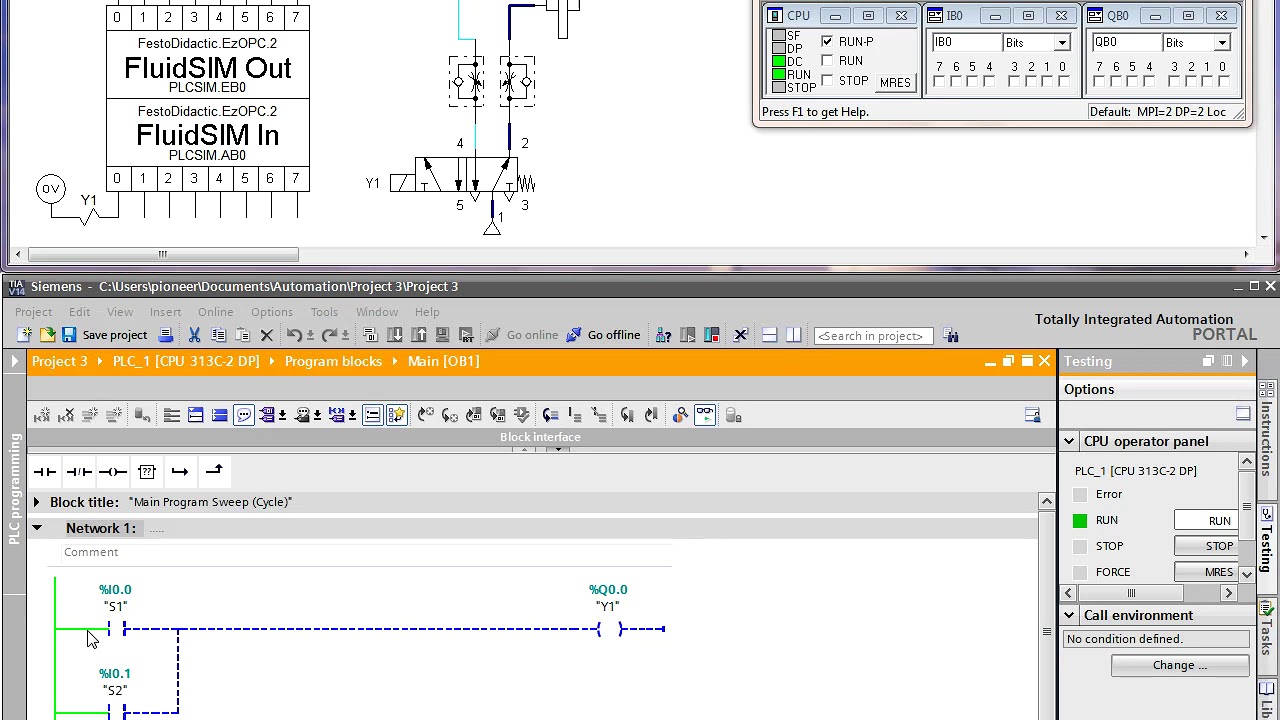Click the Print icon in toolbar

[x=166, y=335]
